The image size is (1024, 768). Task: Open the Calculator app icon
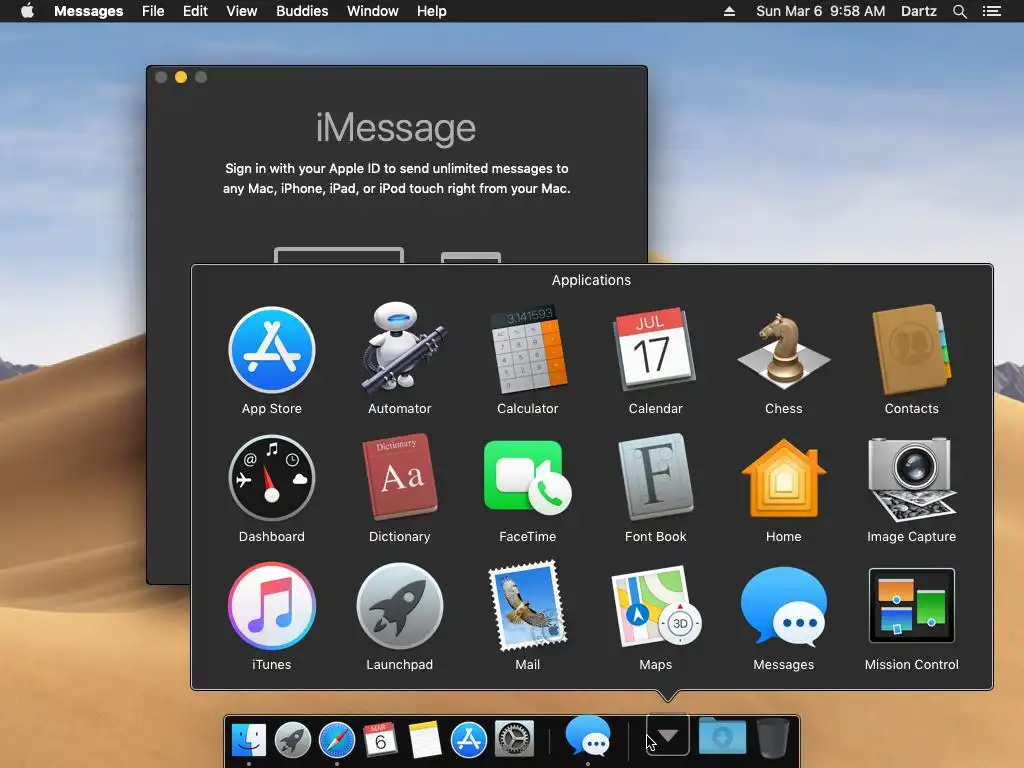coord(528,349)
